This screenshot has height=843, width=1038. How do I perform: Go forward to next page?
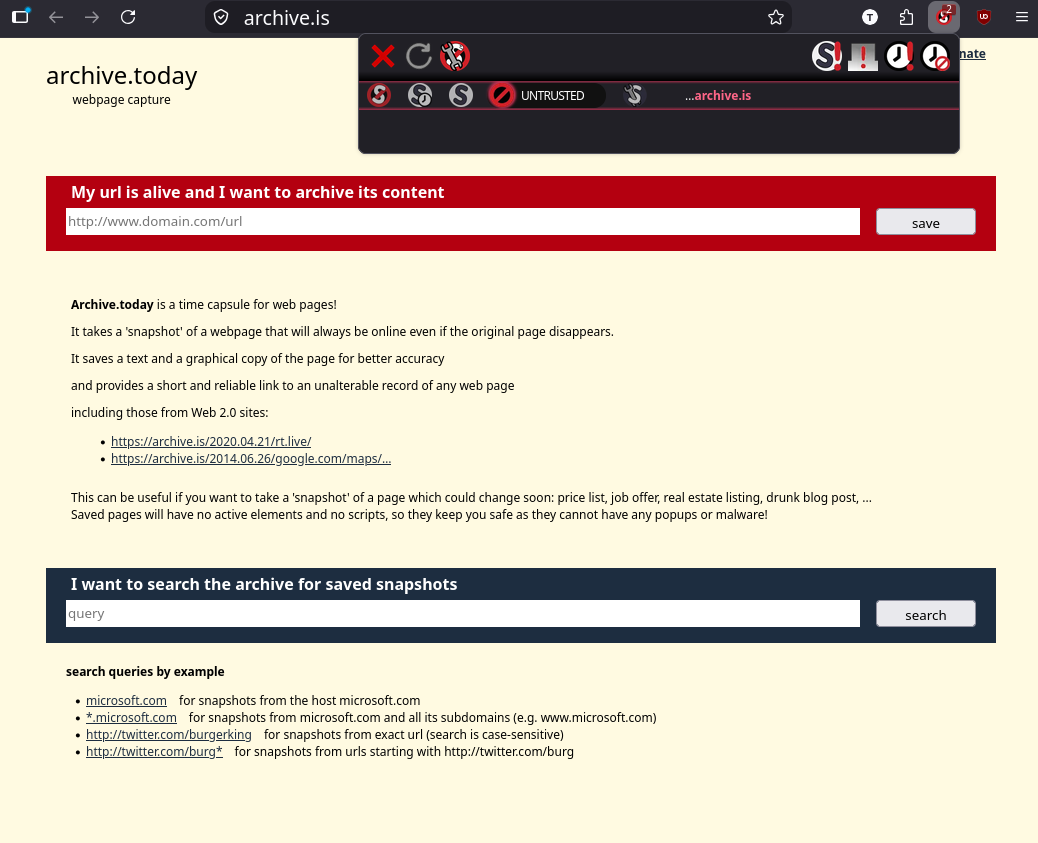[x=92, y=17]
